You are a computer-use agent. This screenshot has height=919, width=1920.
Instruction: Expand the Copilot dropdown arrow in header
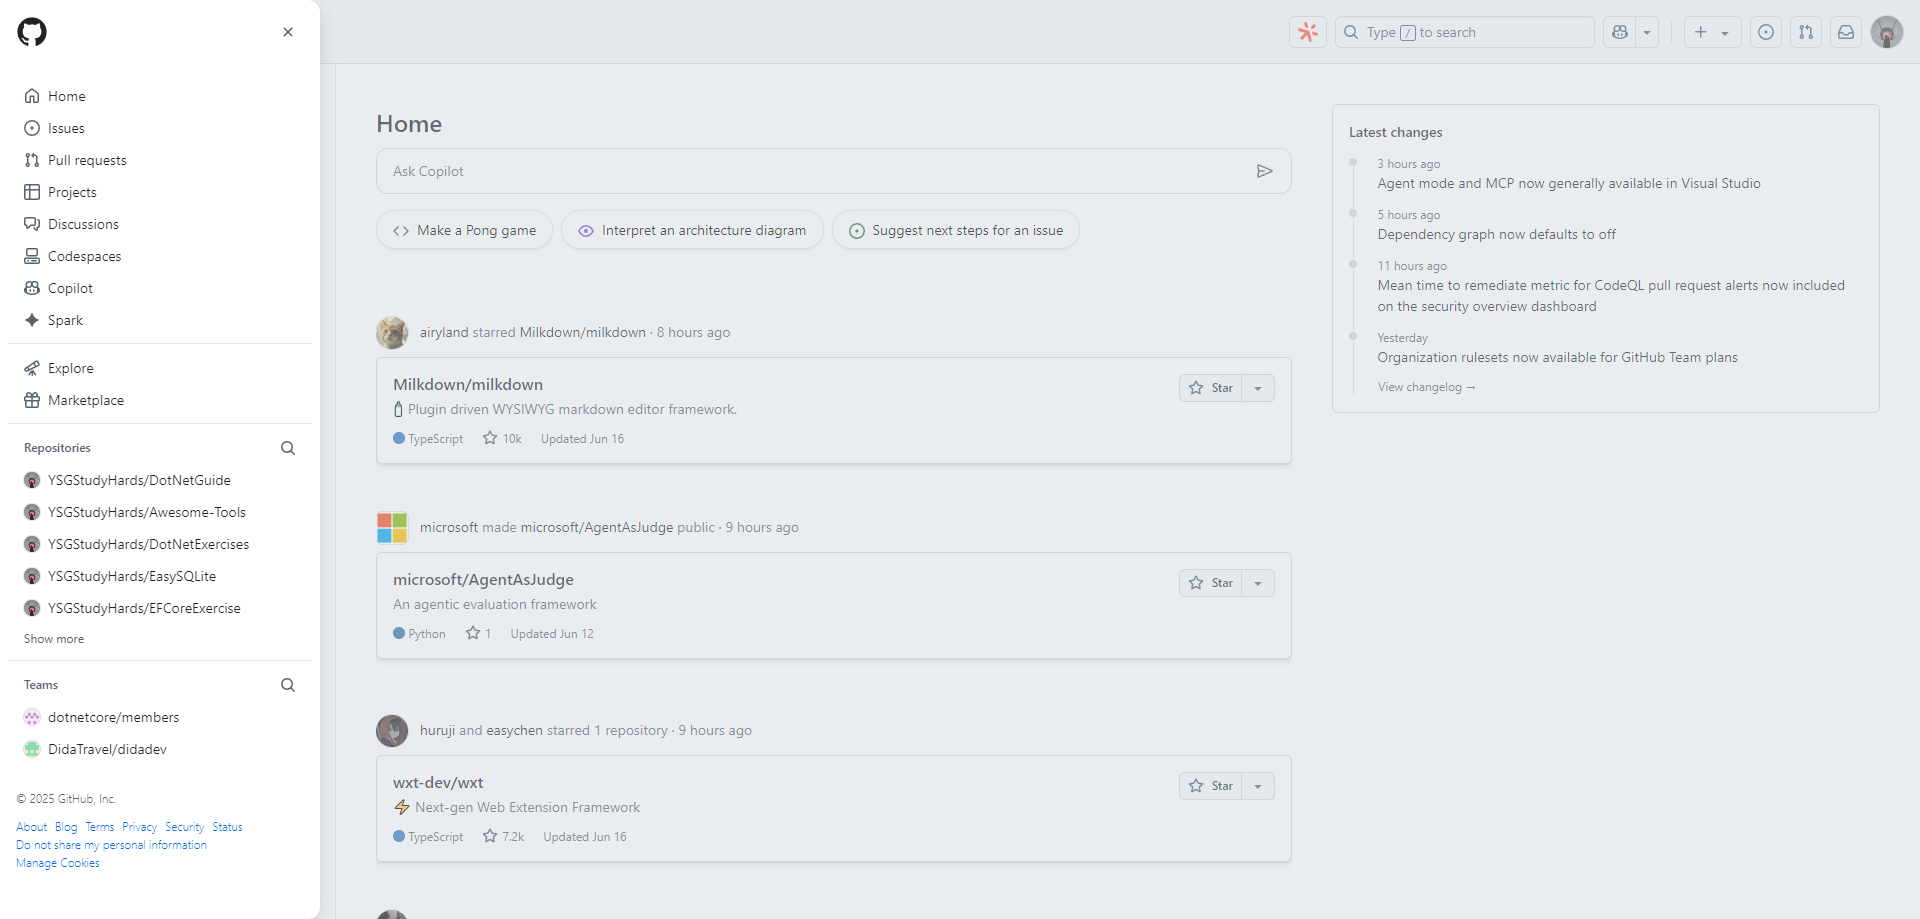point(1647,32)
